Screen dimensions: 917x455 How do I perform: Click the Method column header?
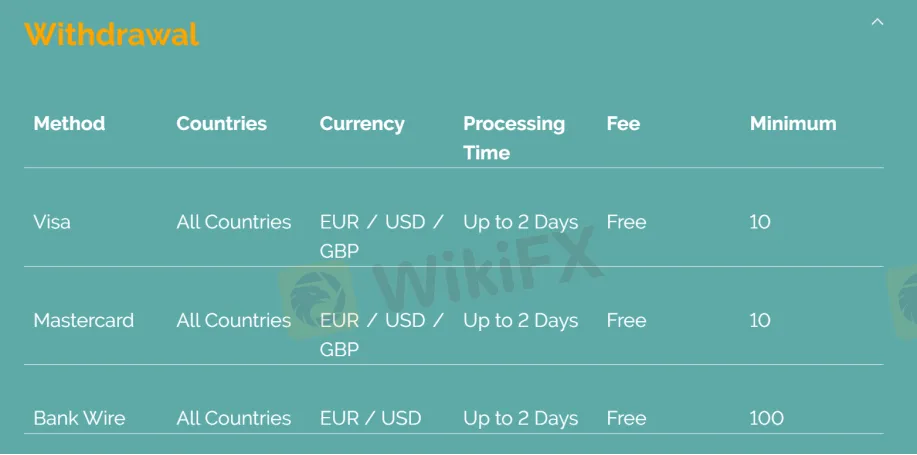[69, 123]
